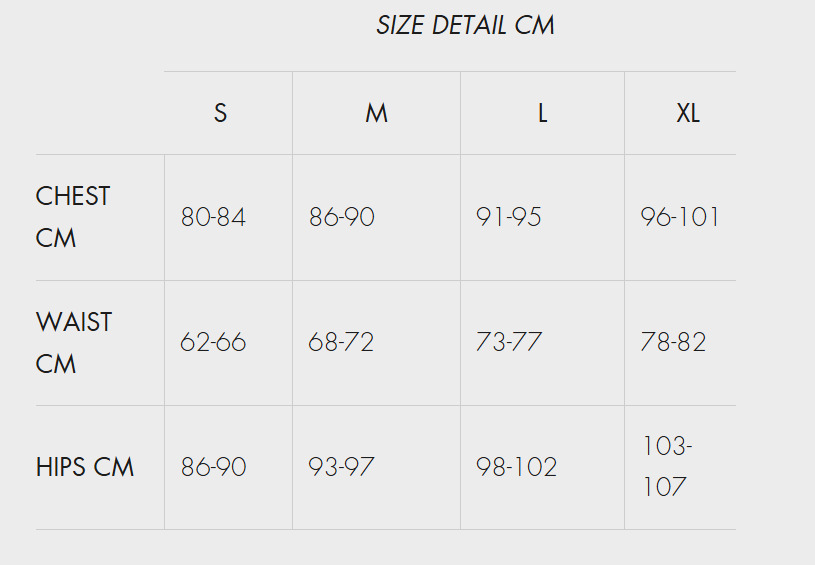Click waist value 62-66 cell
Viewport: 815px width, 565px height.
pos(213,342)
